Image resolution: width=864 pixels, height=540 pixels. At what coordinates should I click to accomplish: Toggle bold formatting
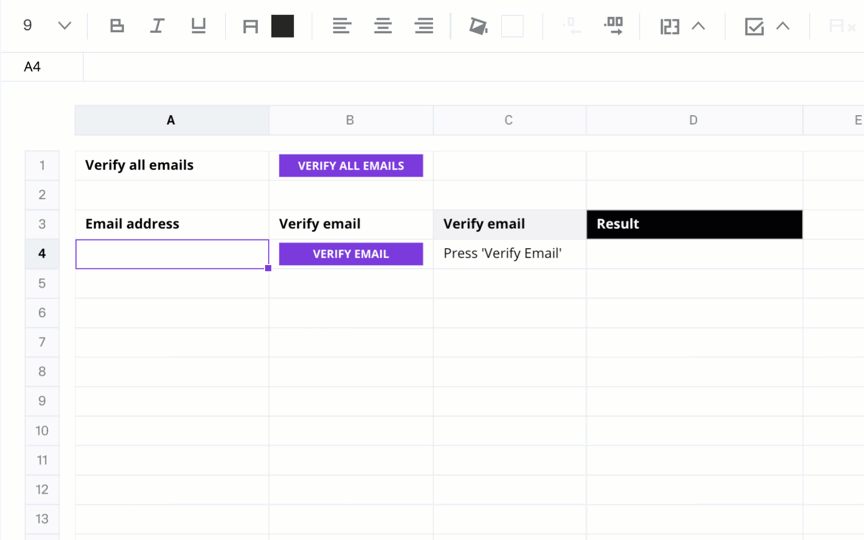click(117, 26)
